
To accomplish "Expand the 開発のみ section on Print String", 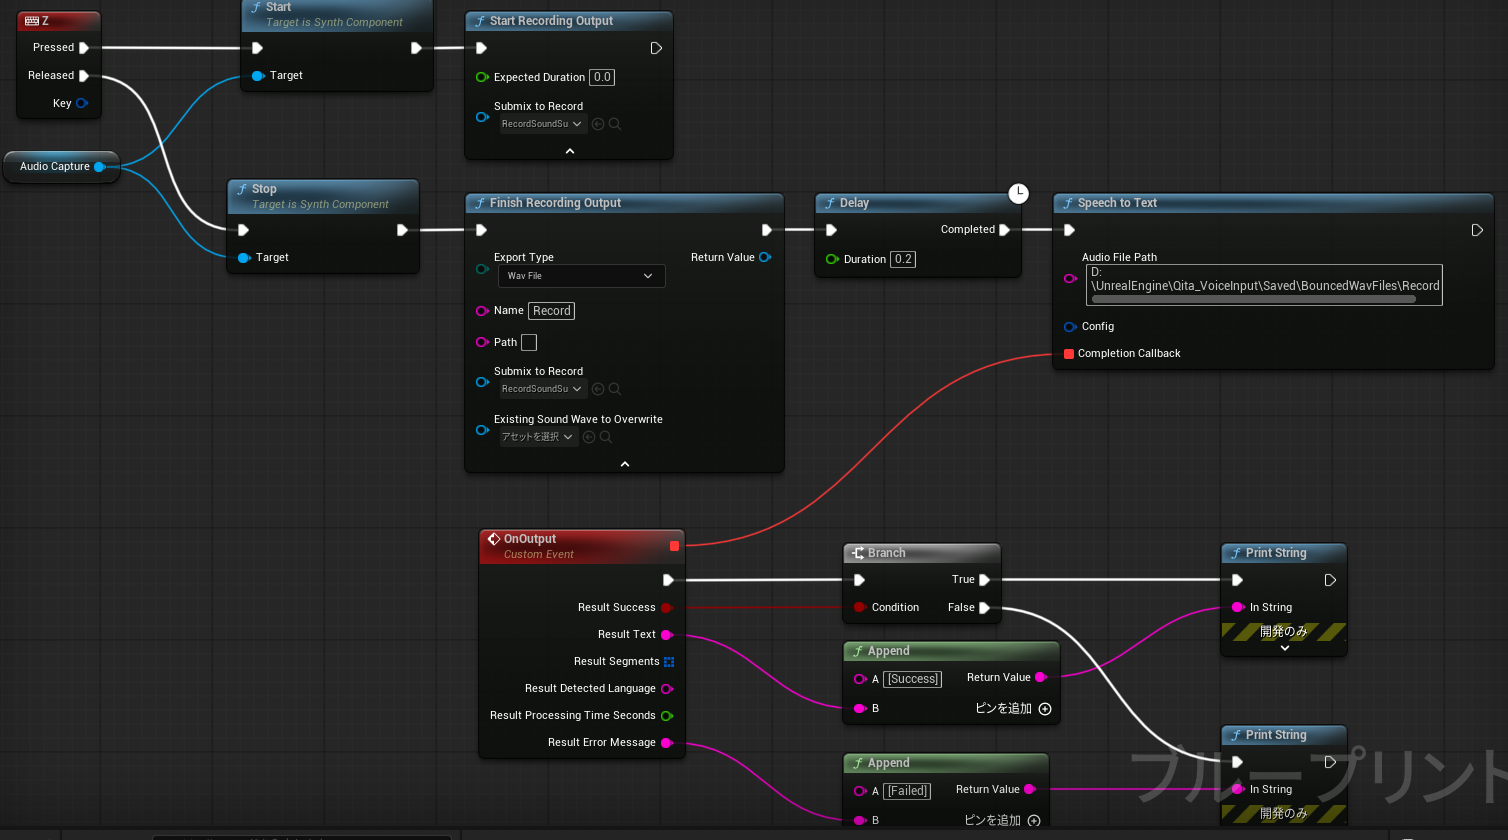I will click(1284, 645).
